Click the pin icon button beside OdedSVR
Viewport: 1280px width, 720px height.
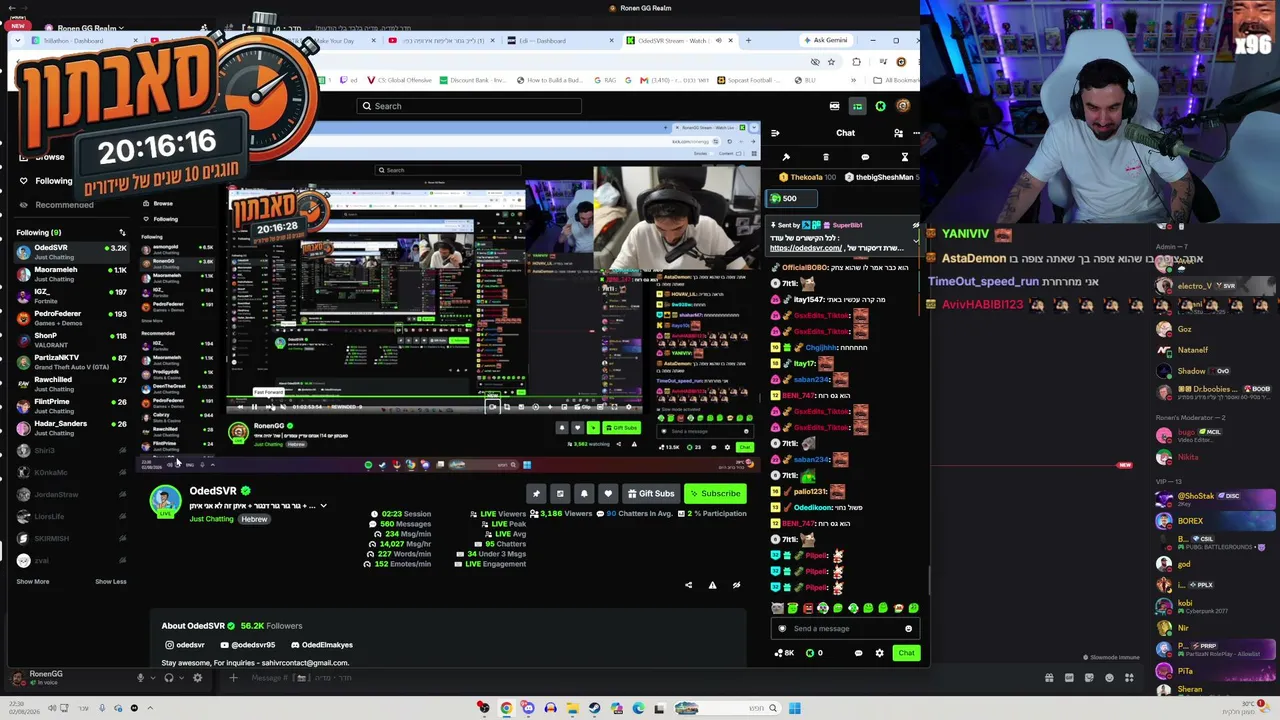536,493
